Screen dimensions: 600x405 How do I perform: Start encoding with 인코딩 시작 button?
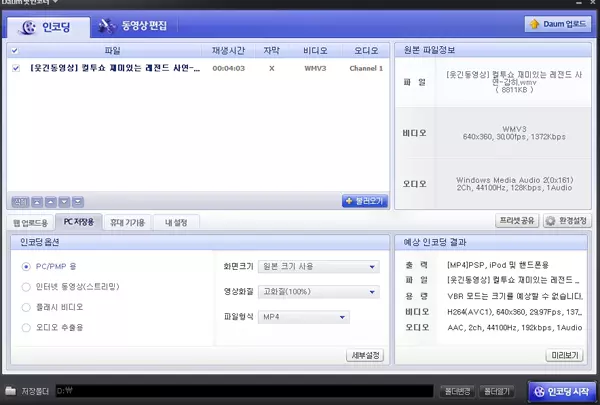coord(562,392)
